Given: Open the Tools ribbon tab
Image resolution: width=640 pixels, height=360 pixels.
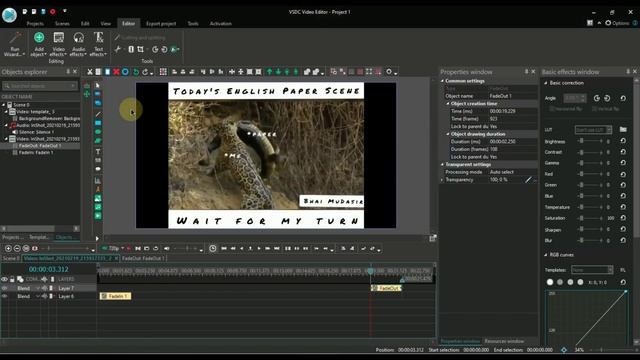Looking at the screenshot, I should pyautogui.click(x=193, y=24).
